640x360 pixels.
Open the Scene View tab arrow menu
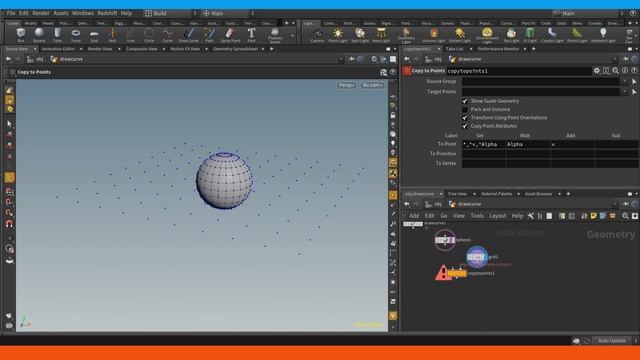click(x=35, y=49)
